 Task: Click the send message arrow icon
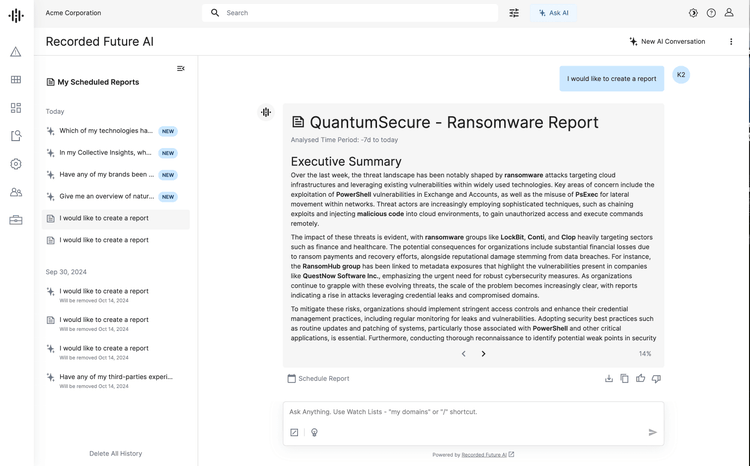pos(652,432)
